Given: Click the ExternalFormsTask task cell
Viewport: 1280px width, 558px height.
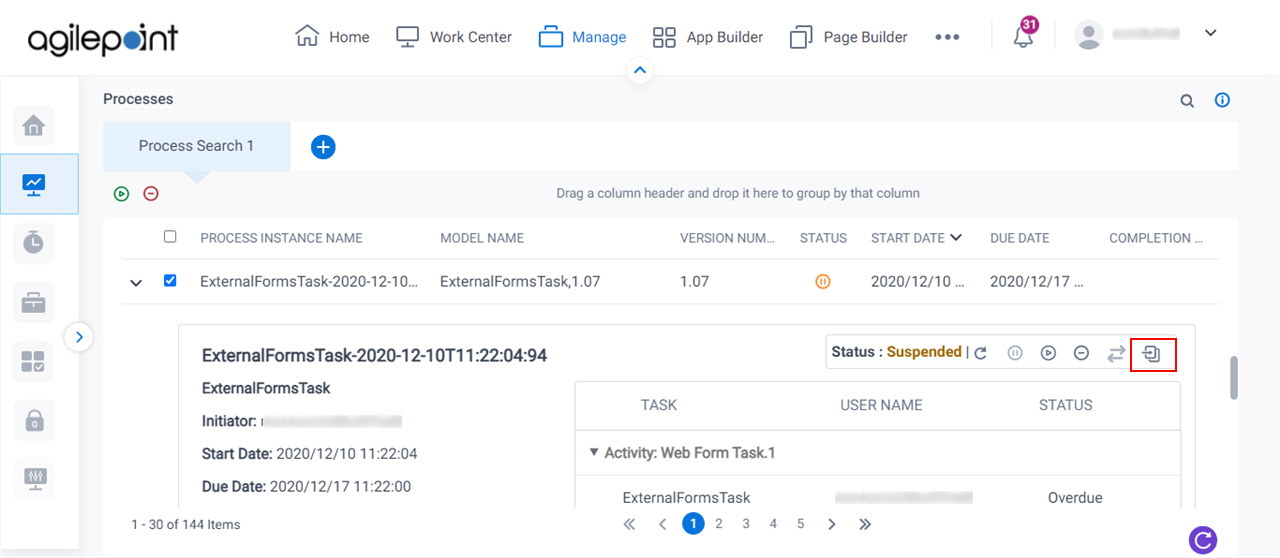Looking at the screenshot, I should coord(686,497).
